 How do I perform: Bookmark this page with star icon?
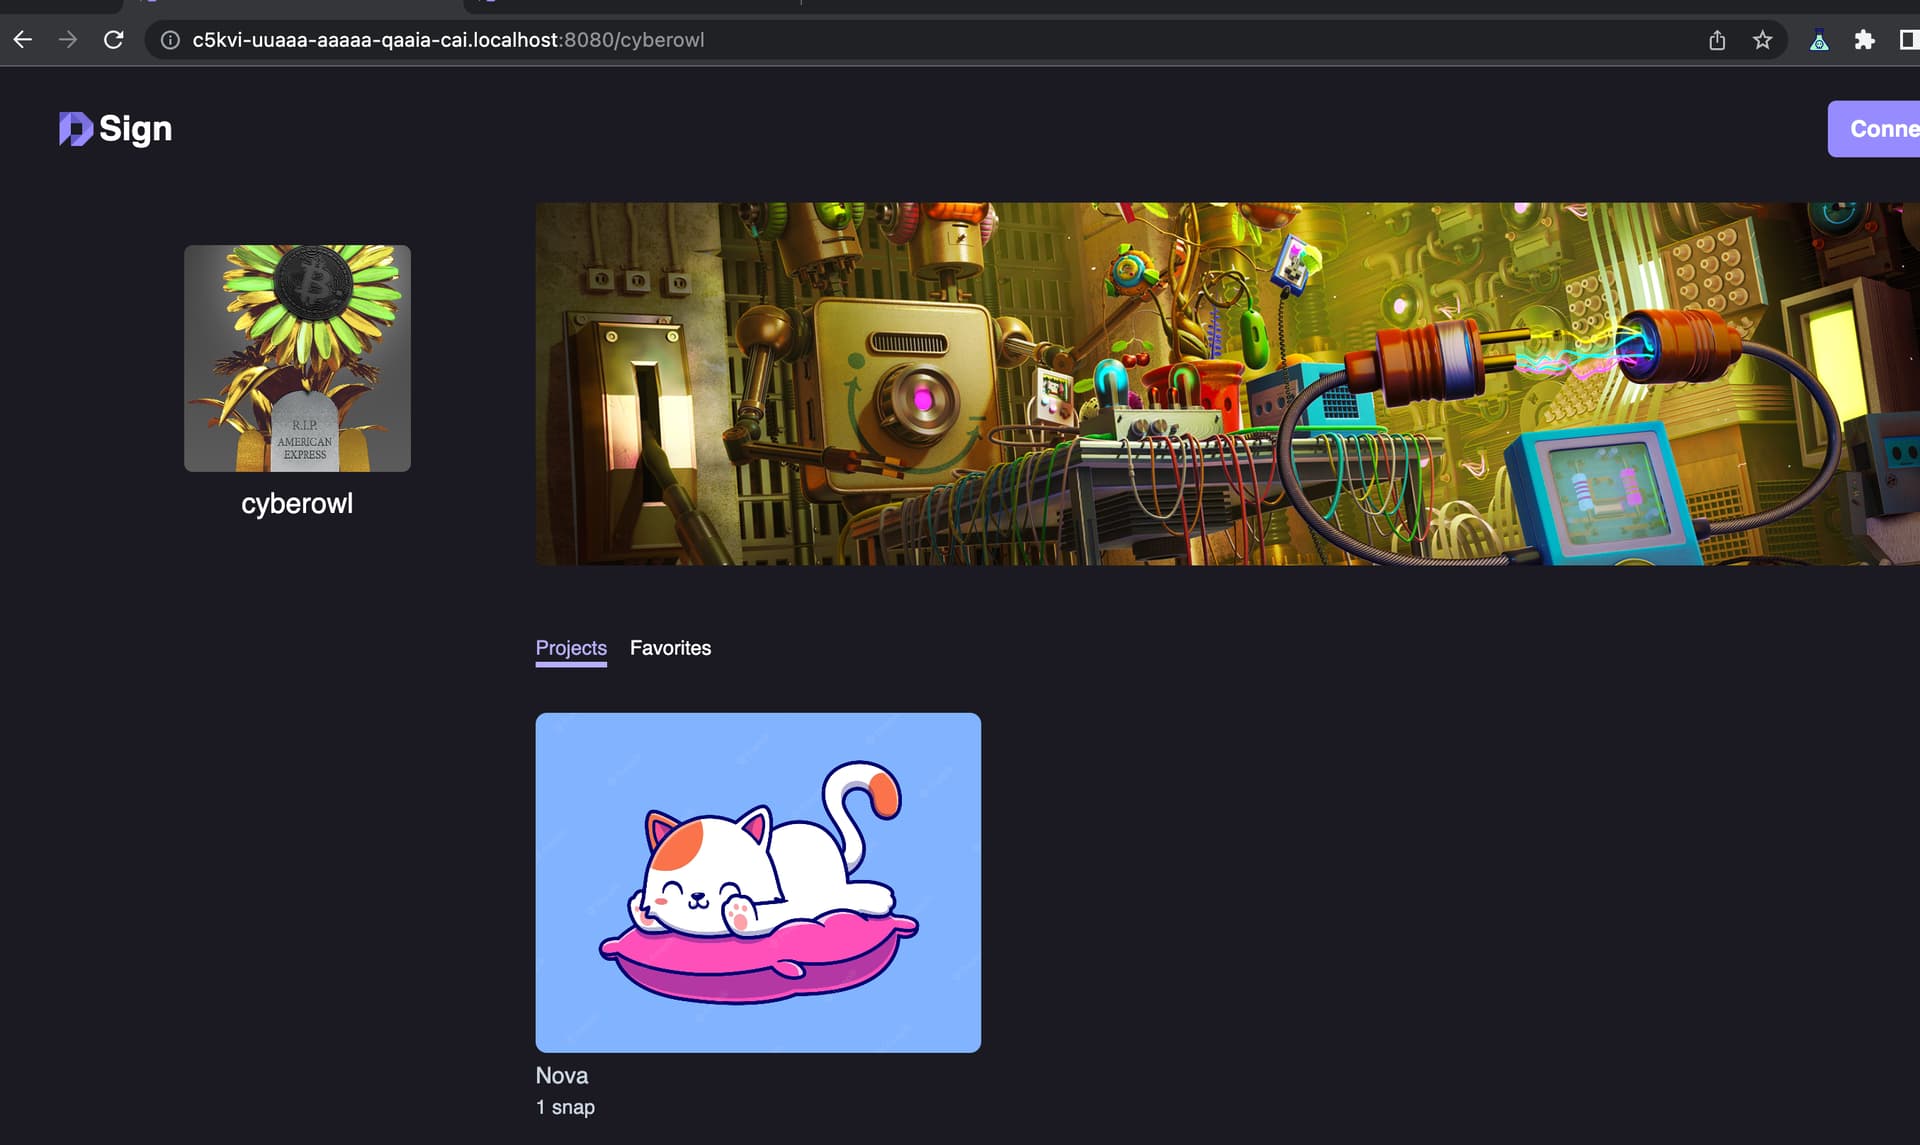(x=1762, y=40)
